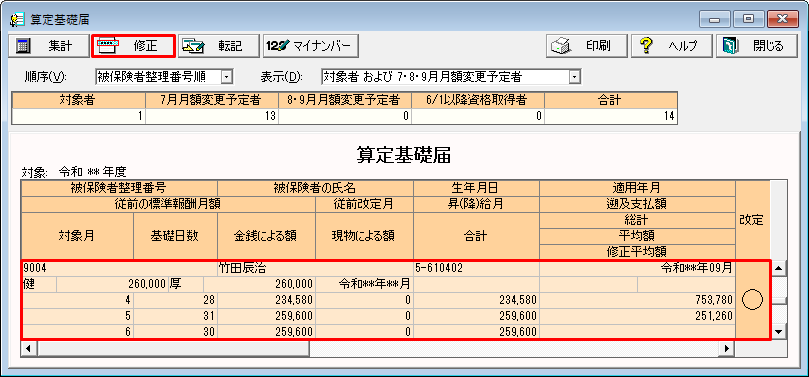Click the 修正平均額 header cell
Image resolution: width=809 pixels, height=377 pixels.
point(638,252)
